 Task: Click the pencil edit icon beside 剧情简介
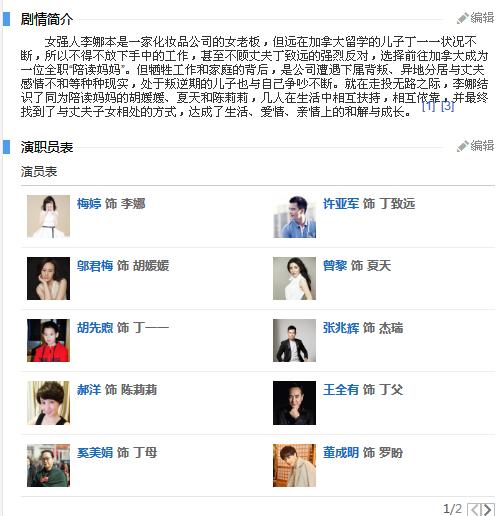pos(462,18)
